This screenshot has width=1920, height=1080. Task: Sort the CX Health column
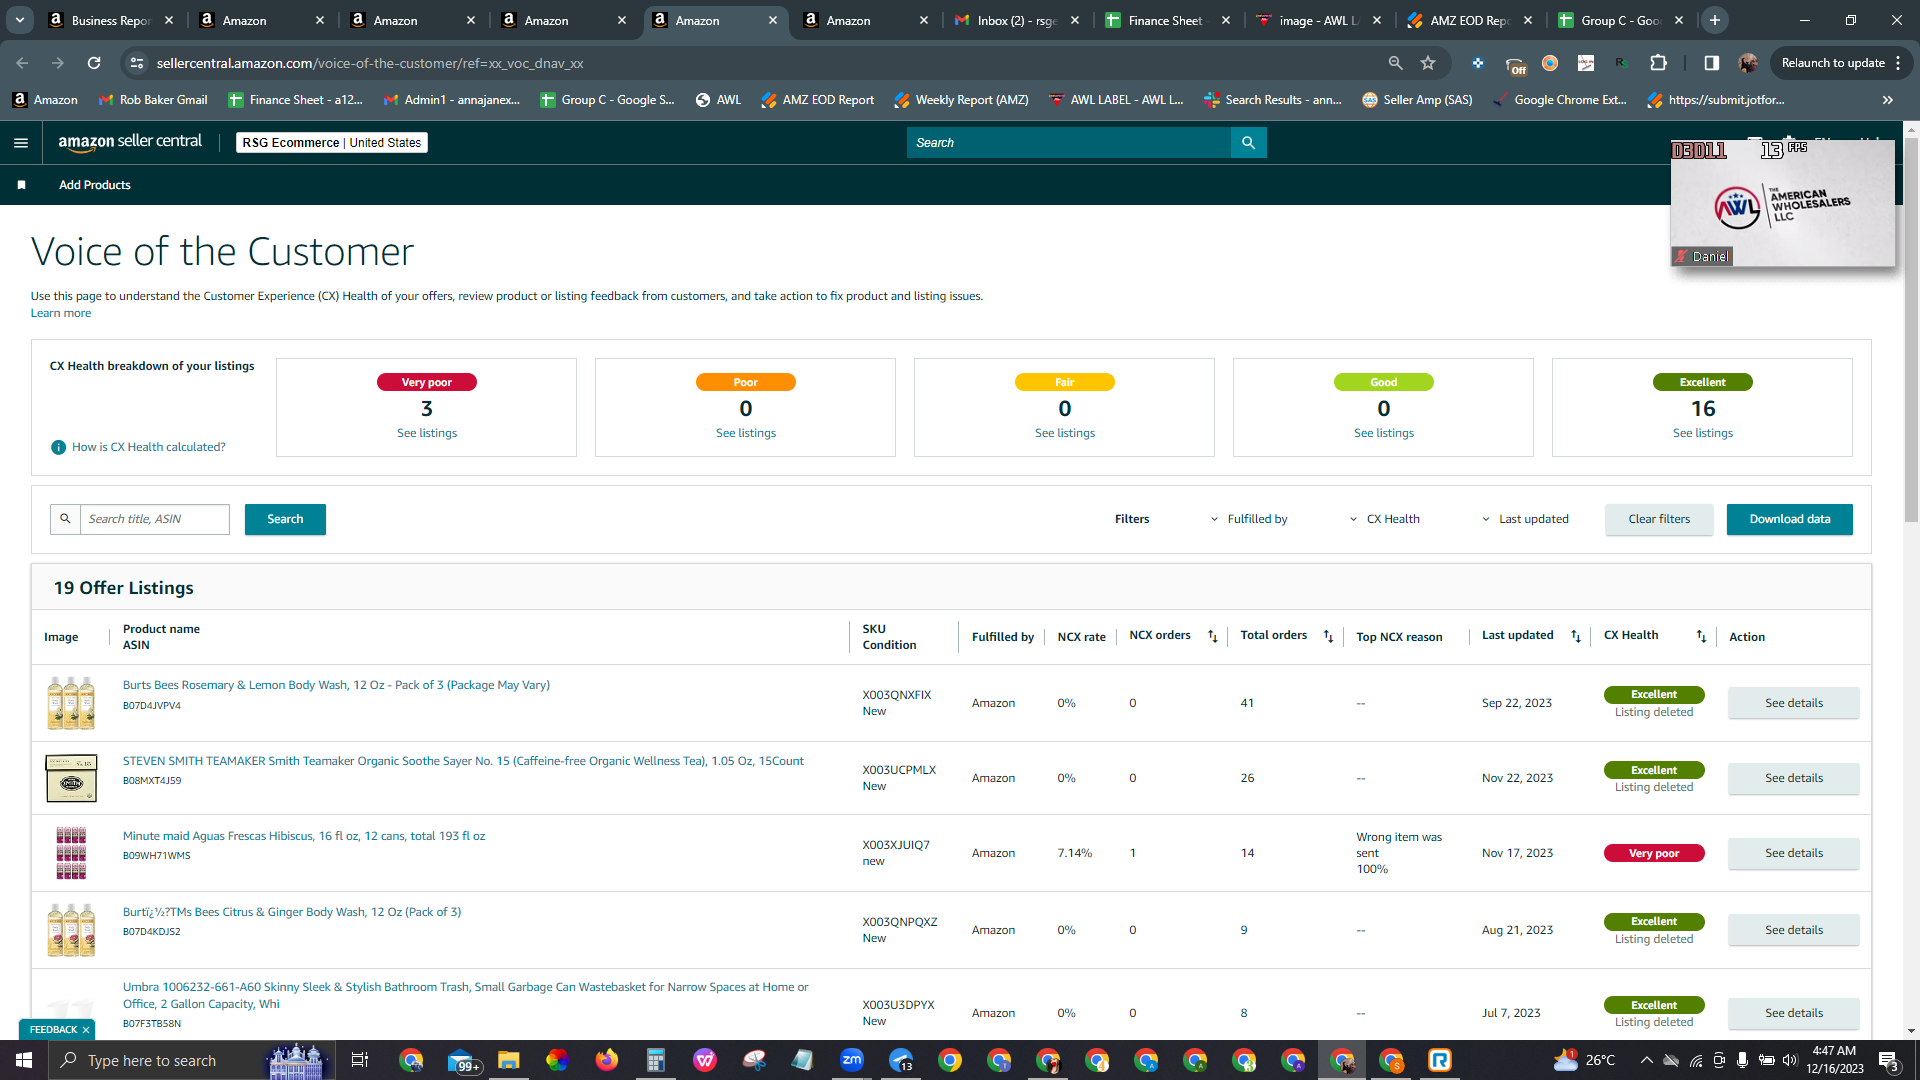1701,636
